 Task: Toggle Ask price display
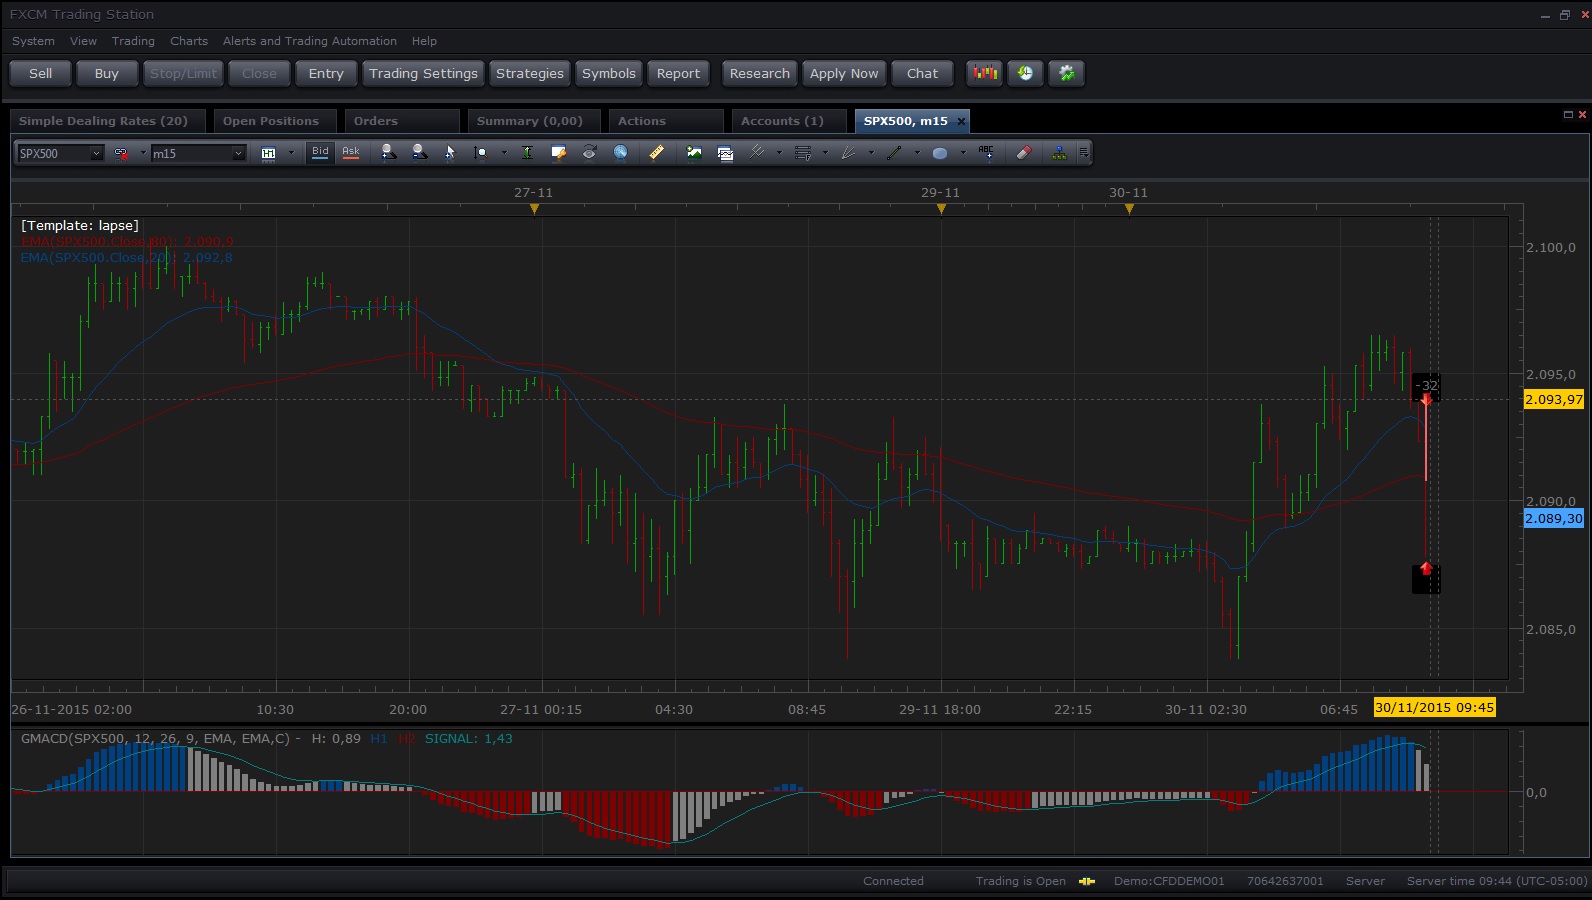pyautogui.click(x=351, y=152)
